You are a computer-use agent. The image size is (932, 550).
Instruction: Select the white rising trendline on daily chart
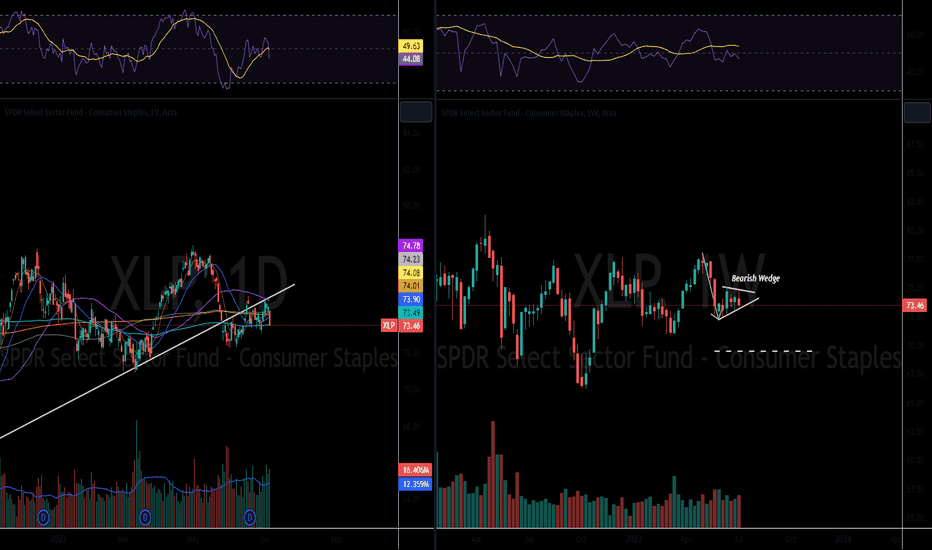click(x=147, y=361)
